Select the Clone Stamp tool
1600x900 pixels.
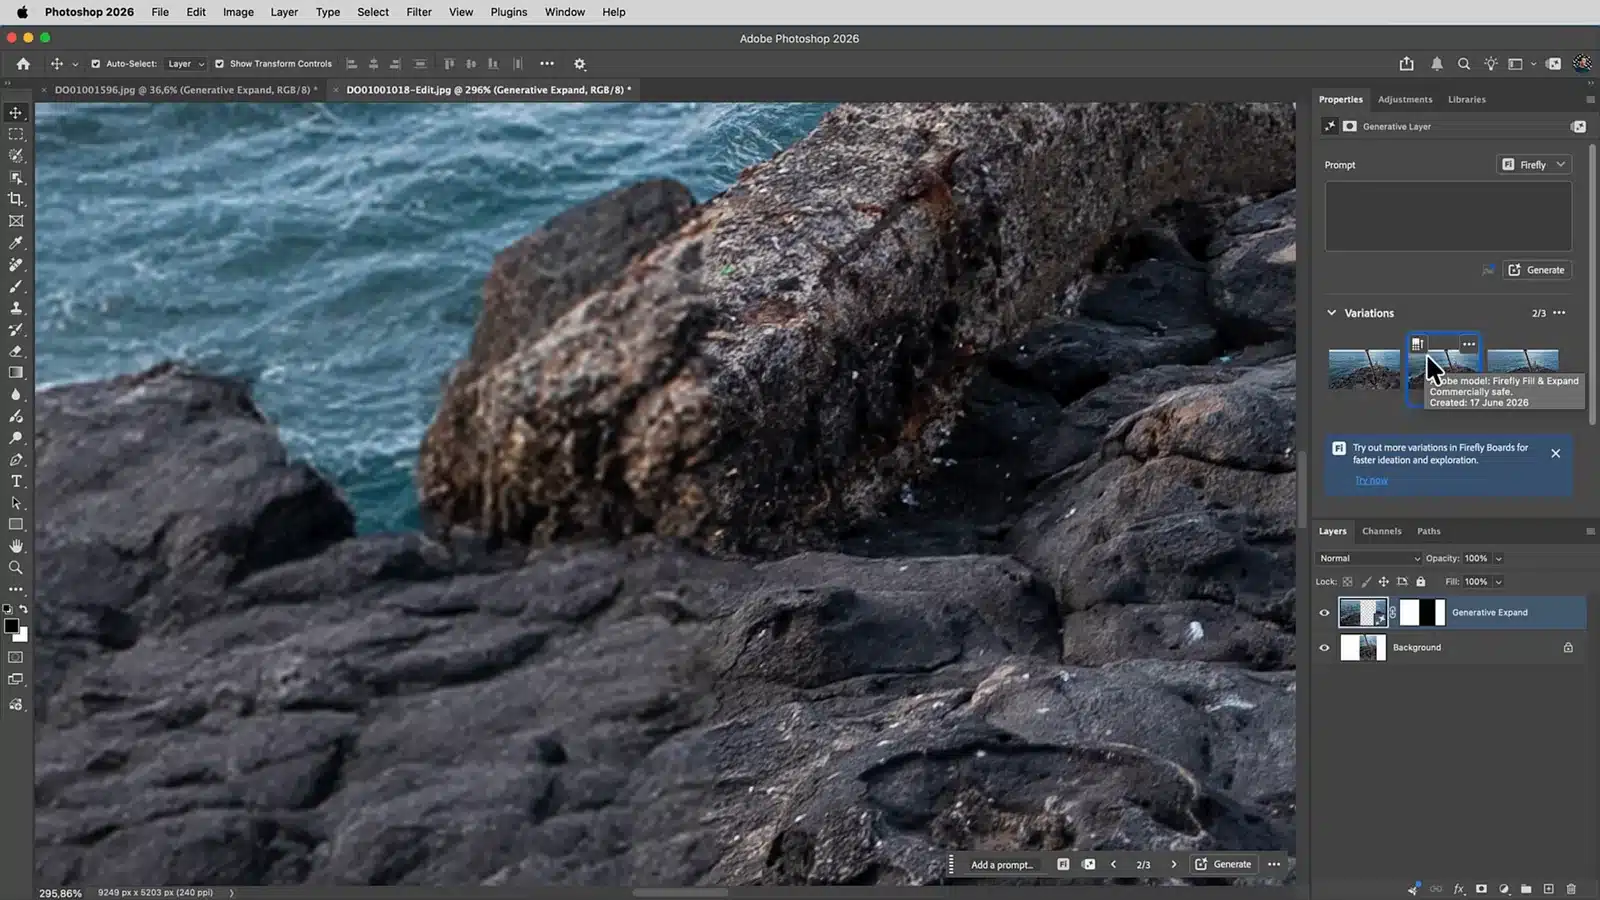[x=16, y=308]
